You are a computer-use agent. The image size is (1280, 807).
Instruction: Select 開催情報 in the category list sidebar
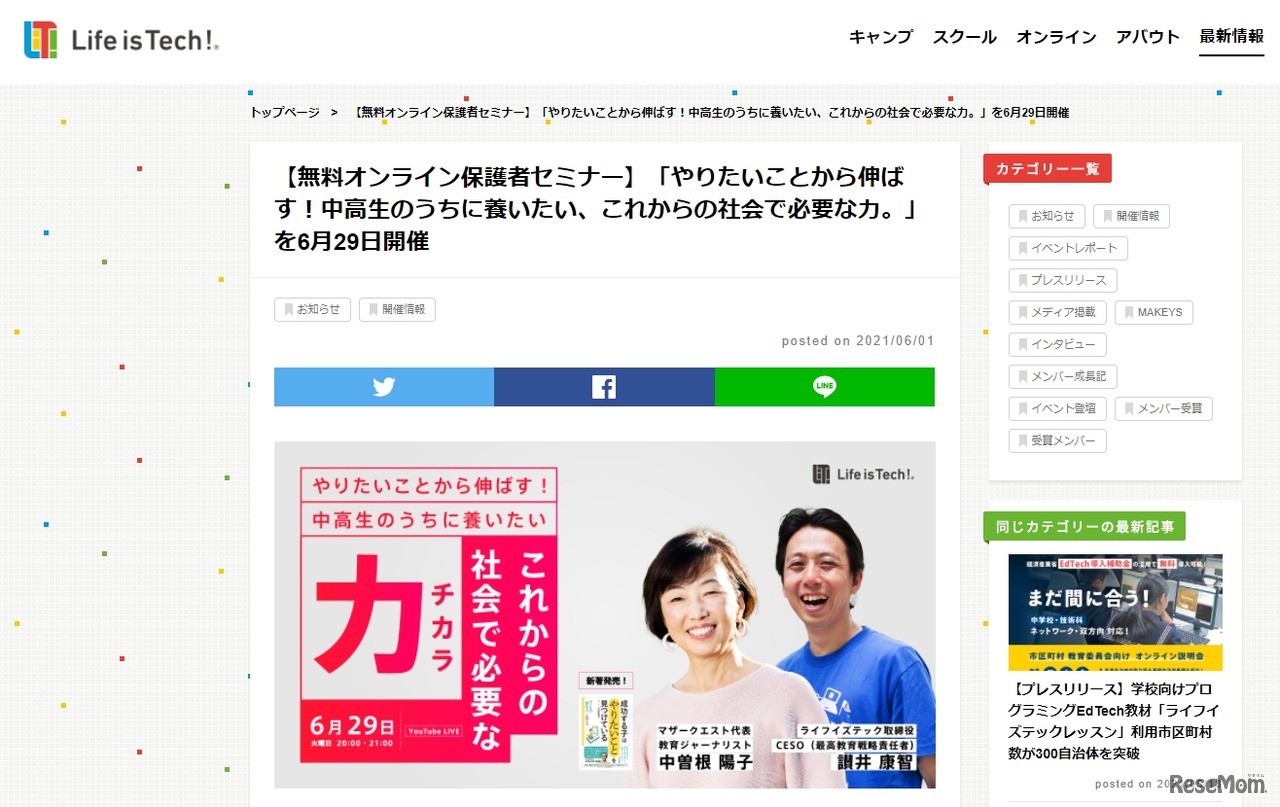(1131, 216)
